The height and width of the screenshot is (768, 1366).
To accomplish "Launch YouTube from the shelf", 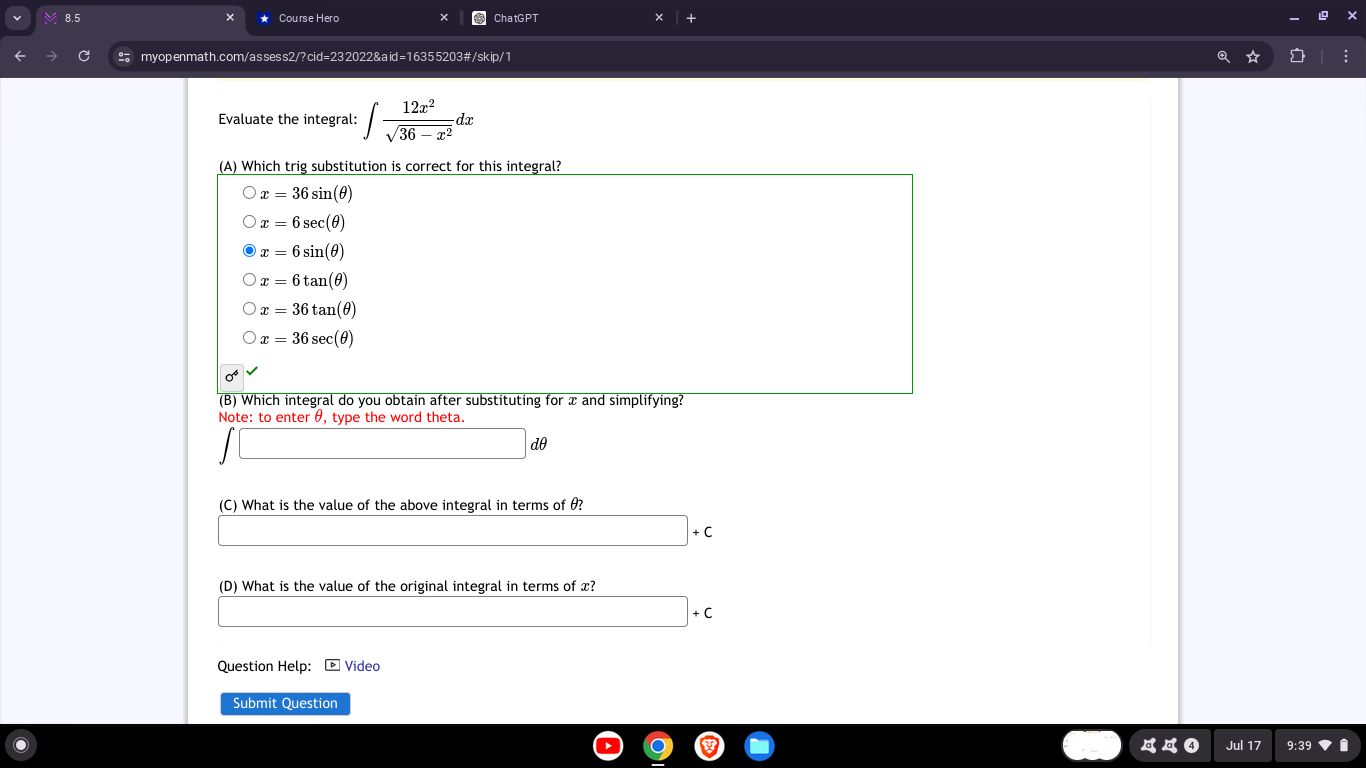I will 608,746.
